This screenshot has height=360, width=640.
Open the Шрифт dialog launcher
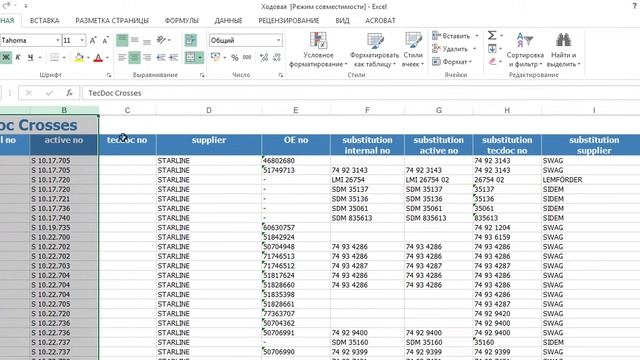(x=109, y=75)
